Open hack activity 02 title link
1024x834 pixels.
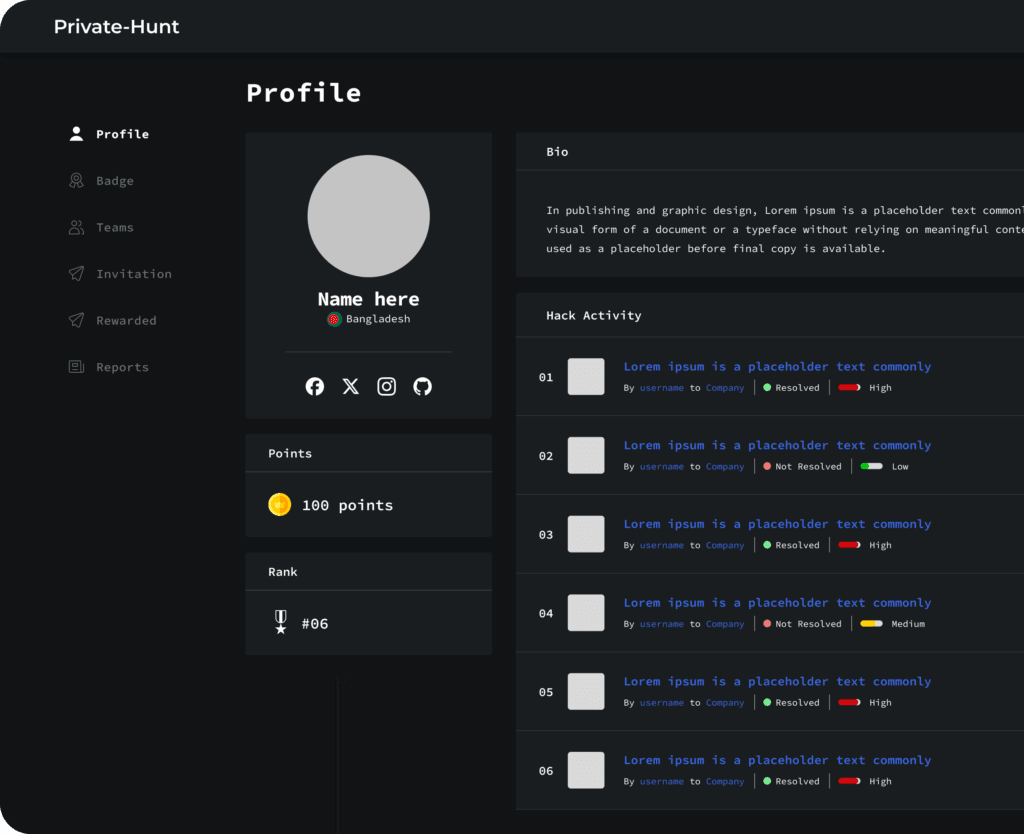(x=777, y=445)
